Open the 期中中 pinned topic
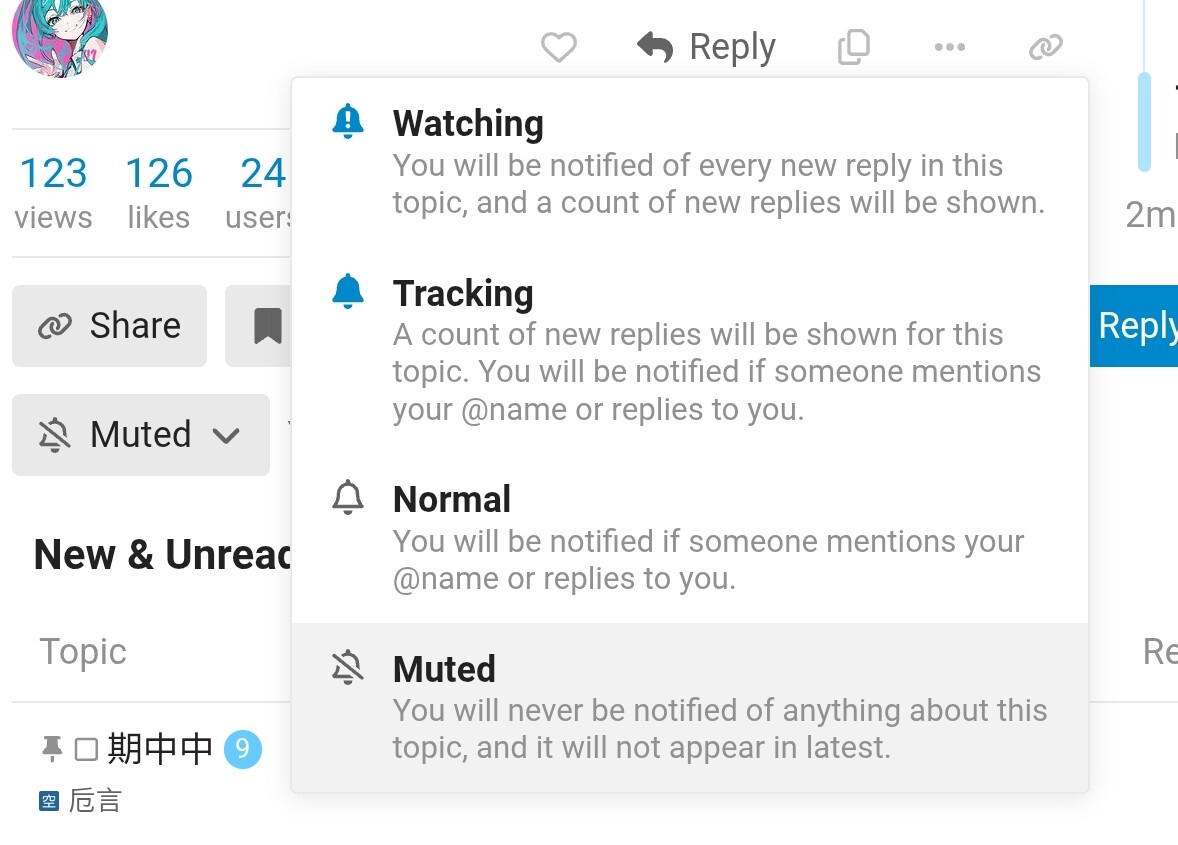This screenshot has width=1178, height=845. 160,748
